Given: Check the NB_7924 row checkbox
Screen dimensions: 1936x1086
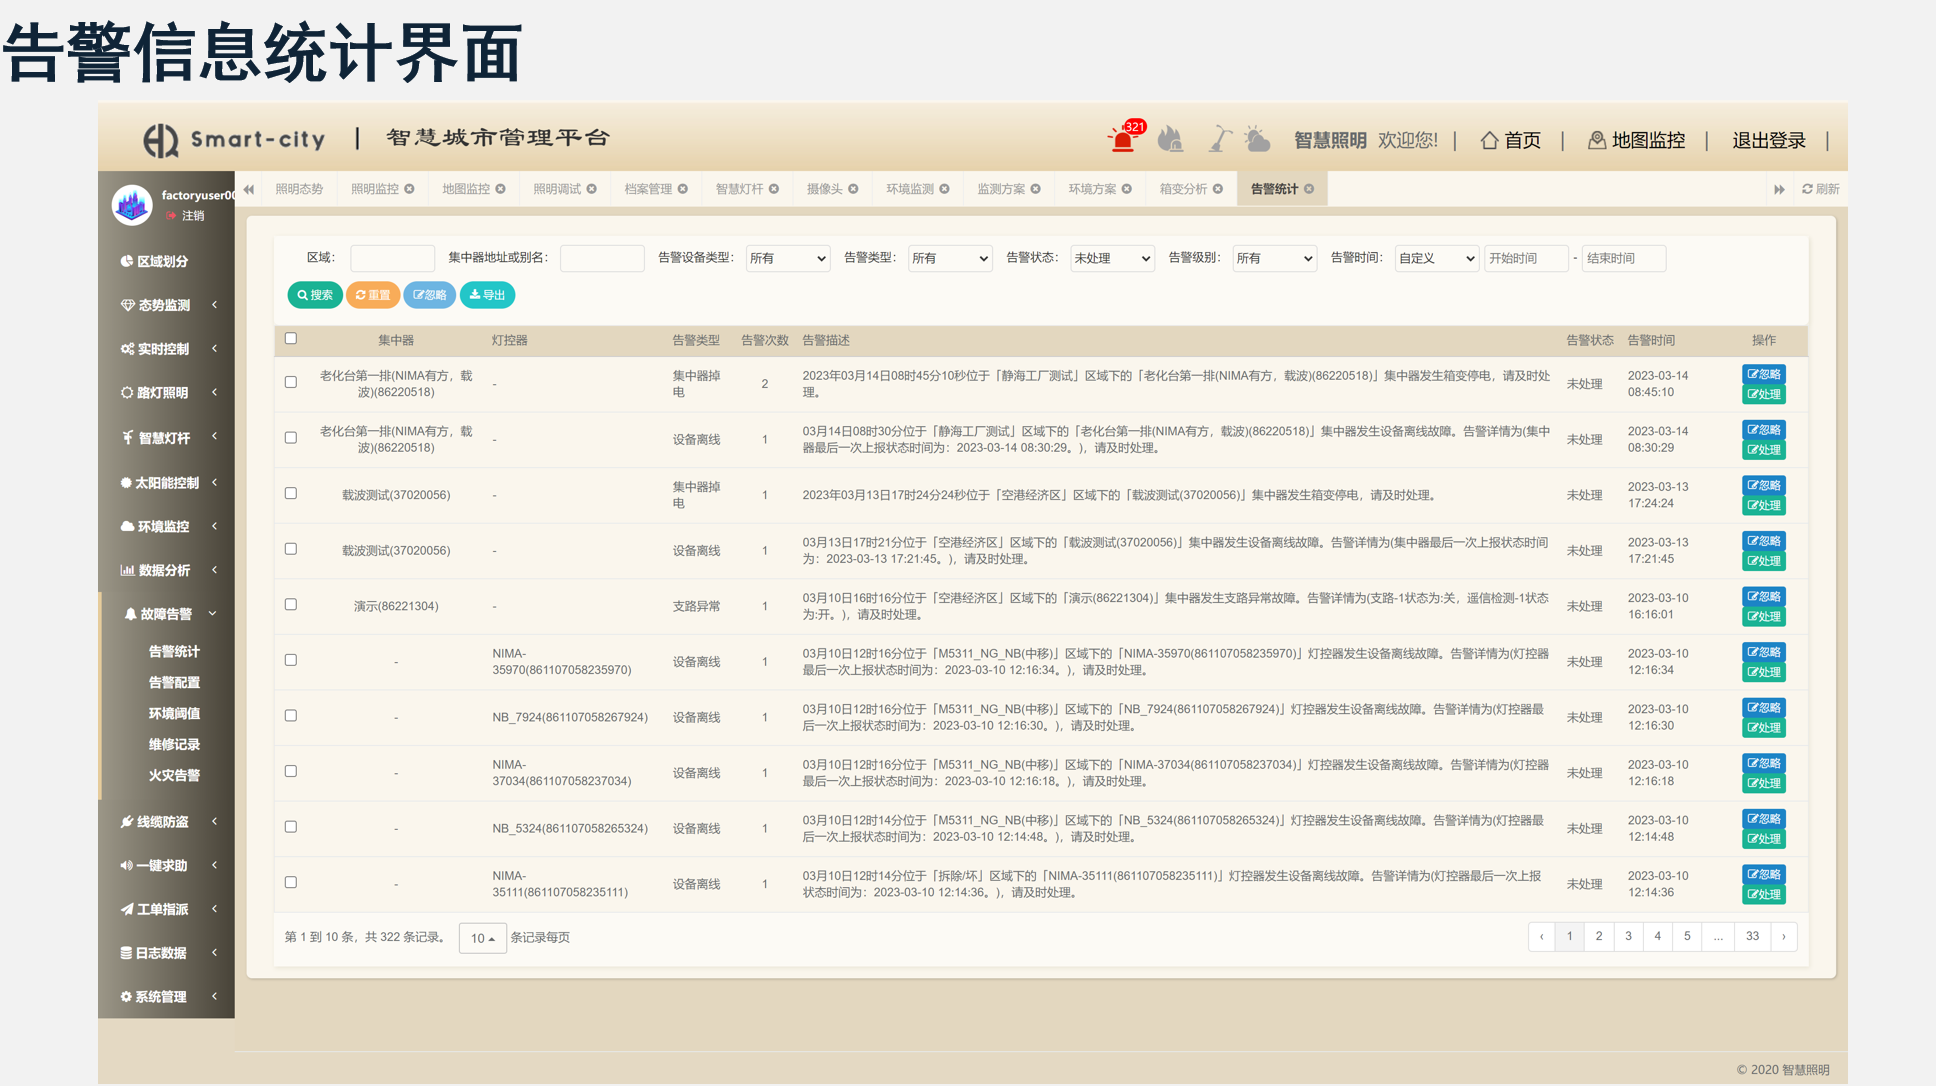Looking at the screenshot, I should point(291,716).
